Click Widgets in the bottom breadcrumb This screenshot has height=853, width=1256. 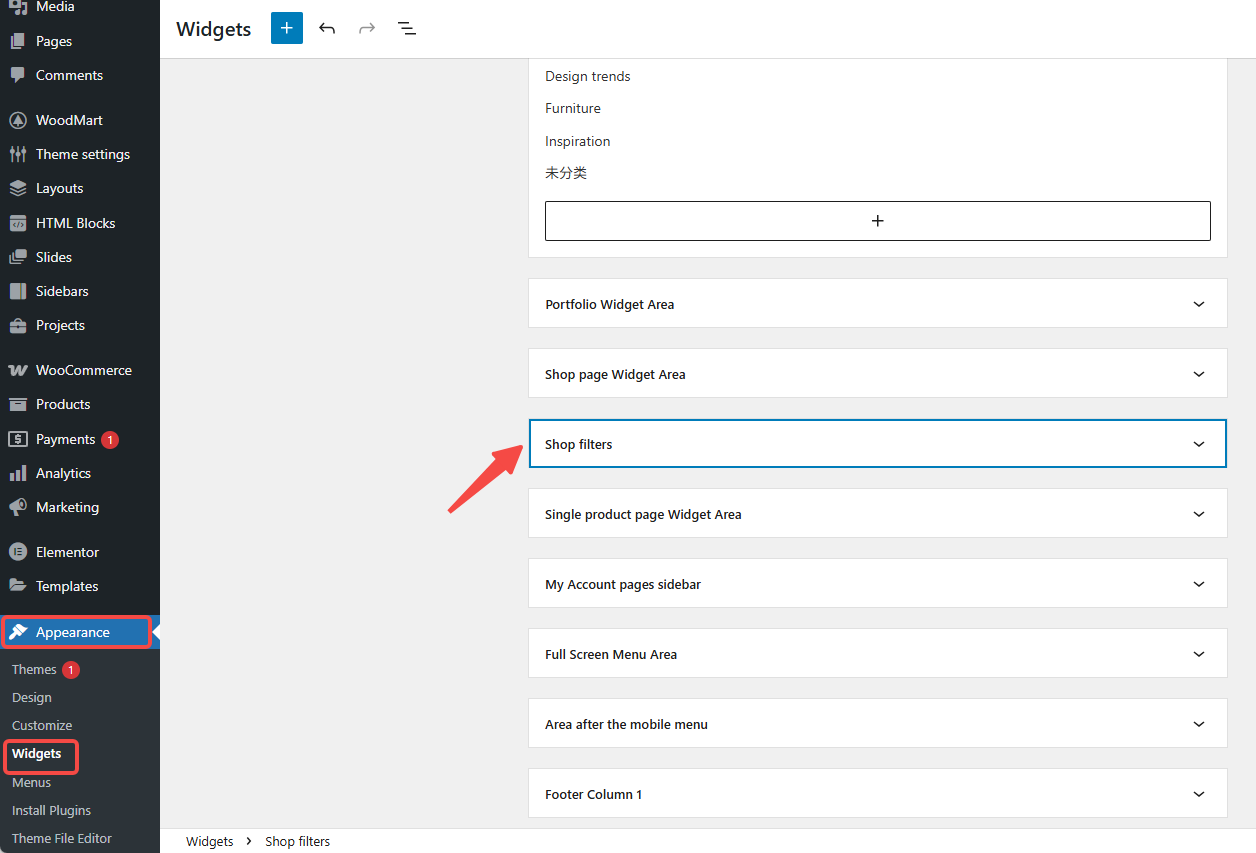click(x=210, y=841)
